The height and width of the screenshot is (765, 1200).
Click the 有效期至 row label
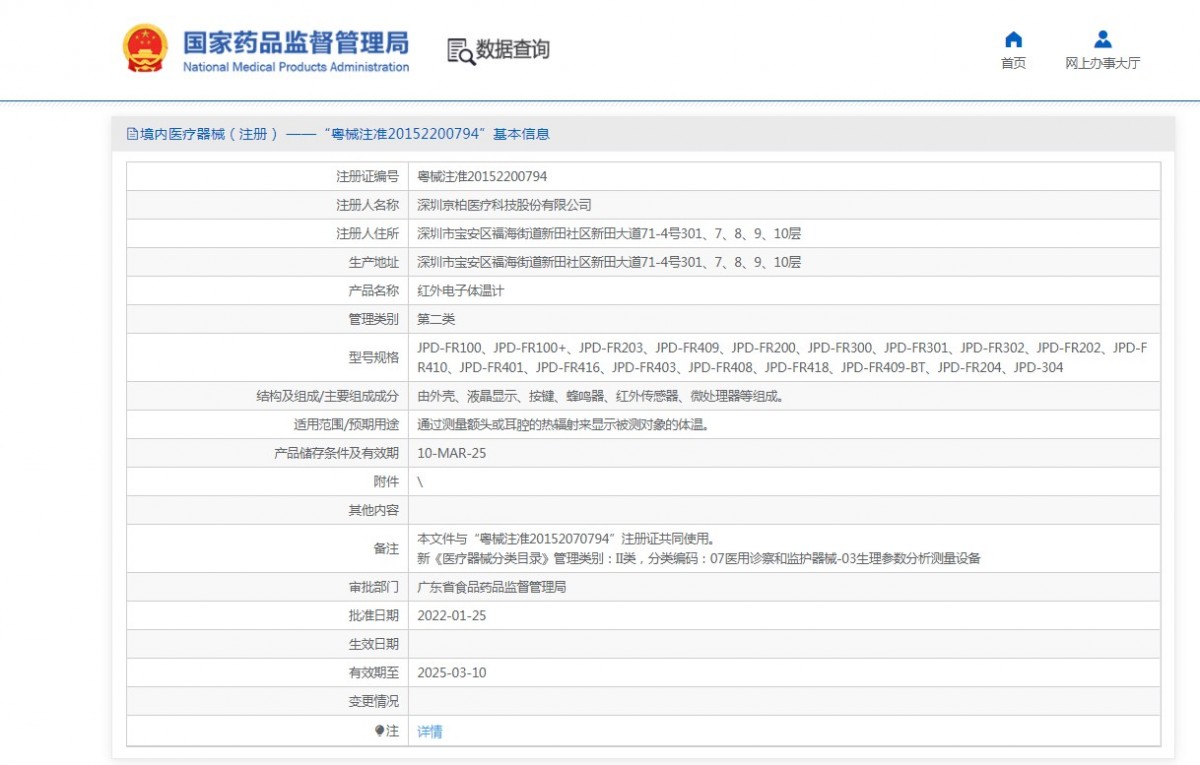pyautogui.click(x=373, y=673)
